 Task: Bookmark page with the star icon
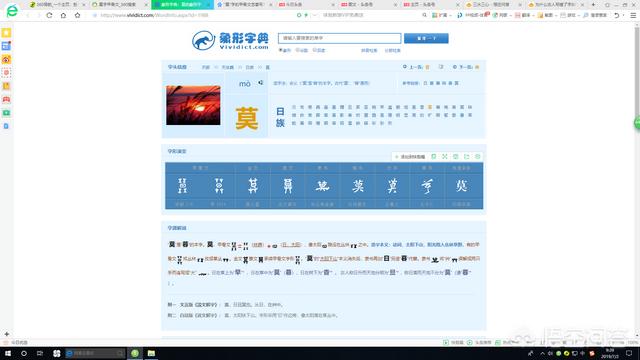point(78,15)
